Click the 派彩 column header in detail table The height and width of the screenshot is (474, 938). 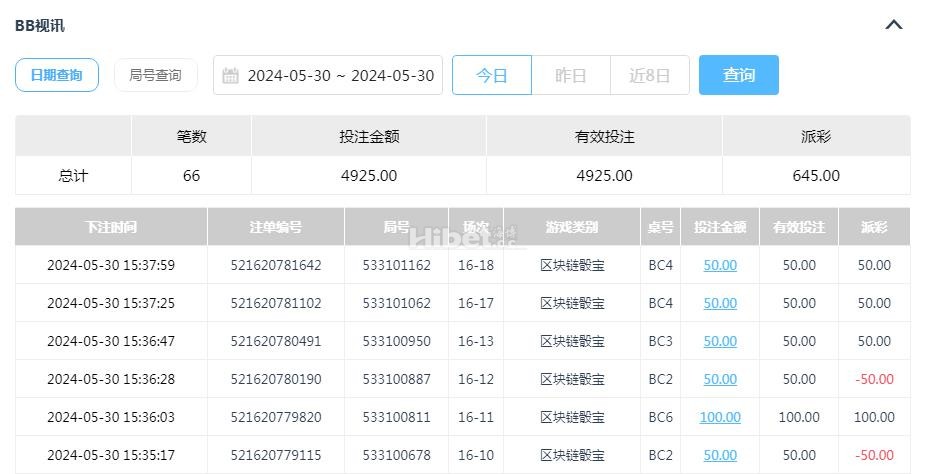pyautogui.click(x=874, y=227)
